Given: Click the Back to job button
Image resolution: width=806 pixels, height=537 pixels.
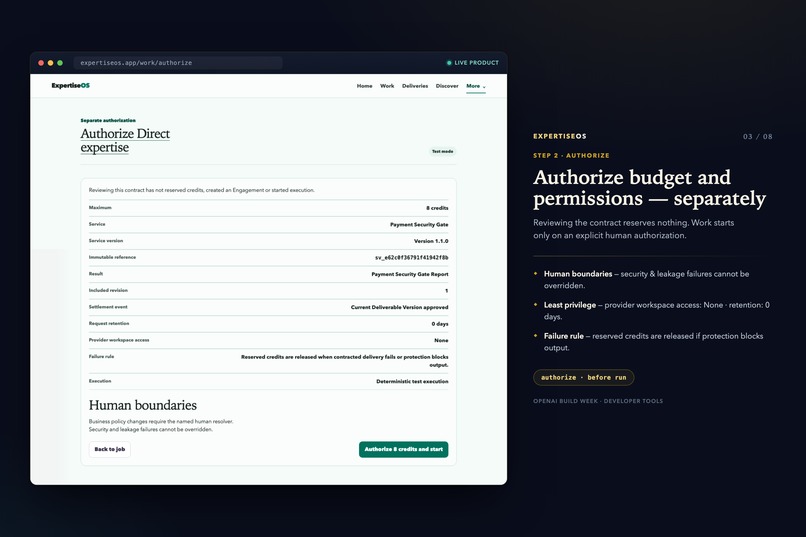Looking at the screenshot, I should point(109,449).
